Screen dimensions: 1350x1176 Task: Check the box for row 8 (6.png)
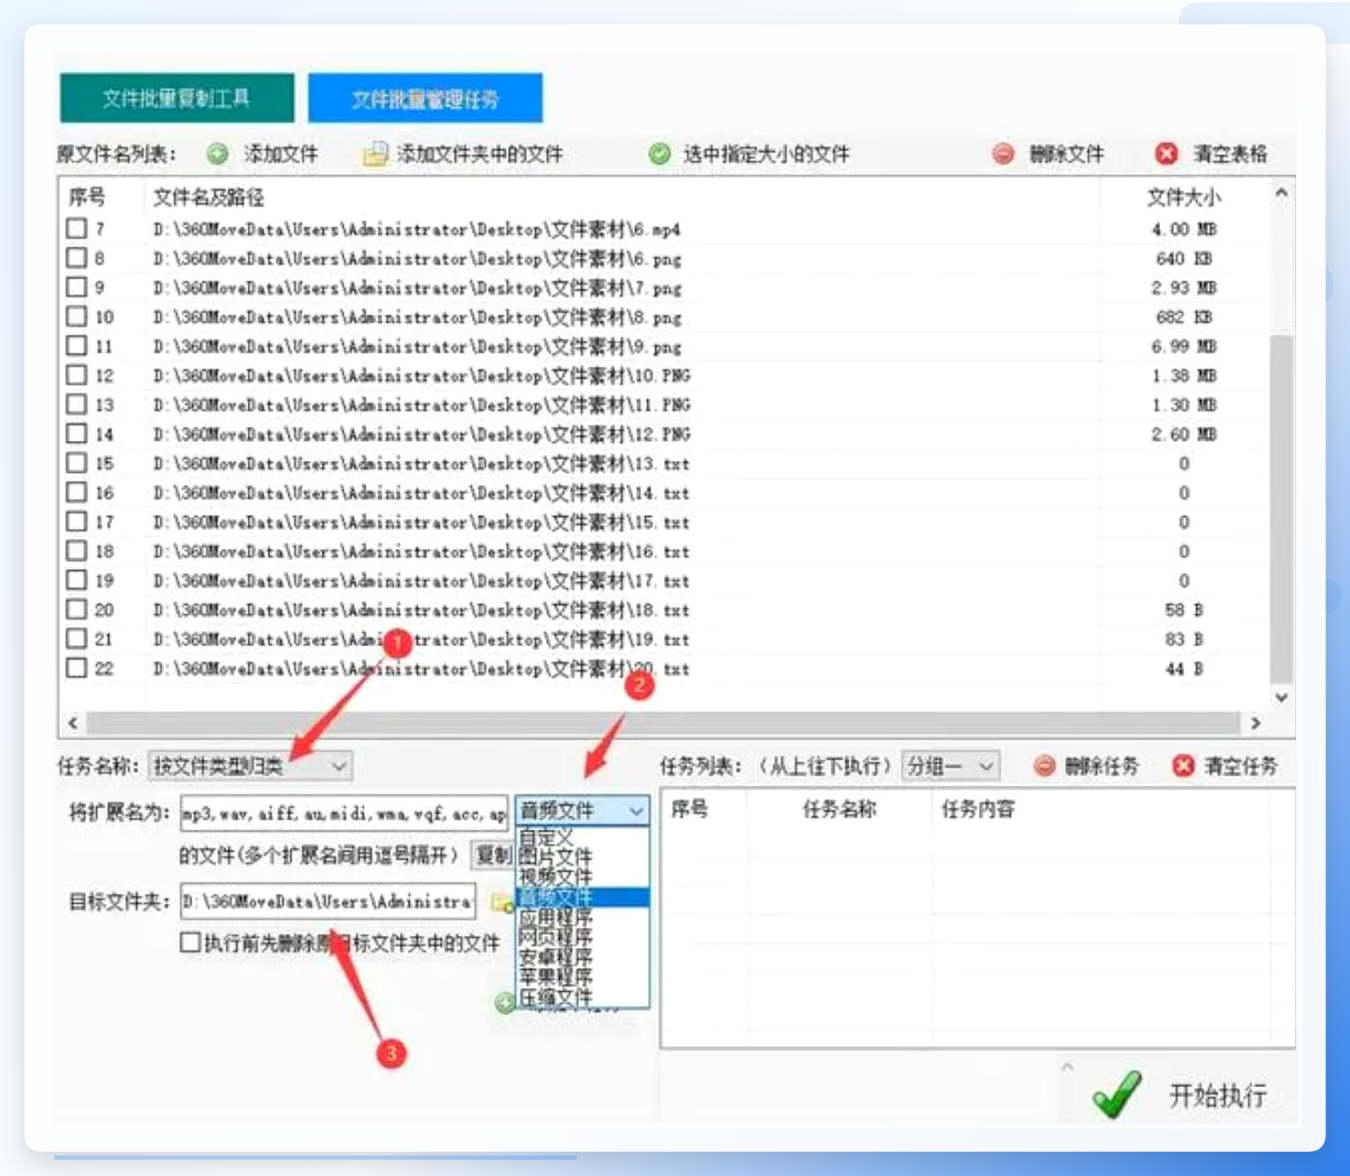point(76,258)
